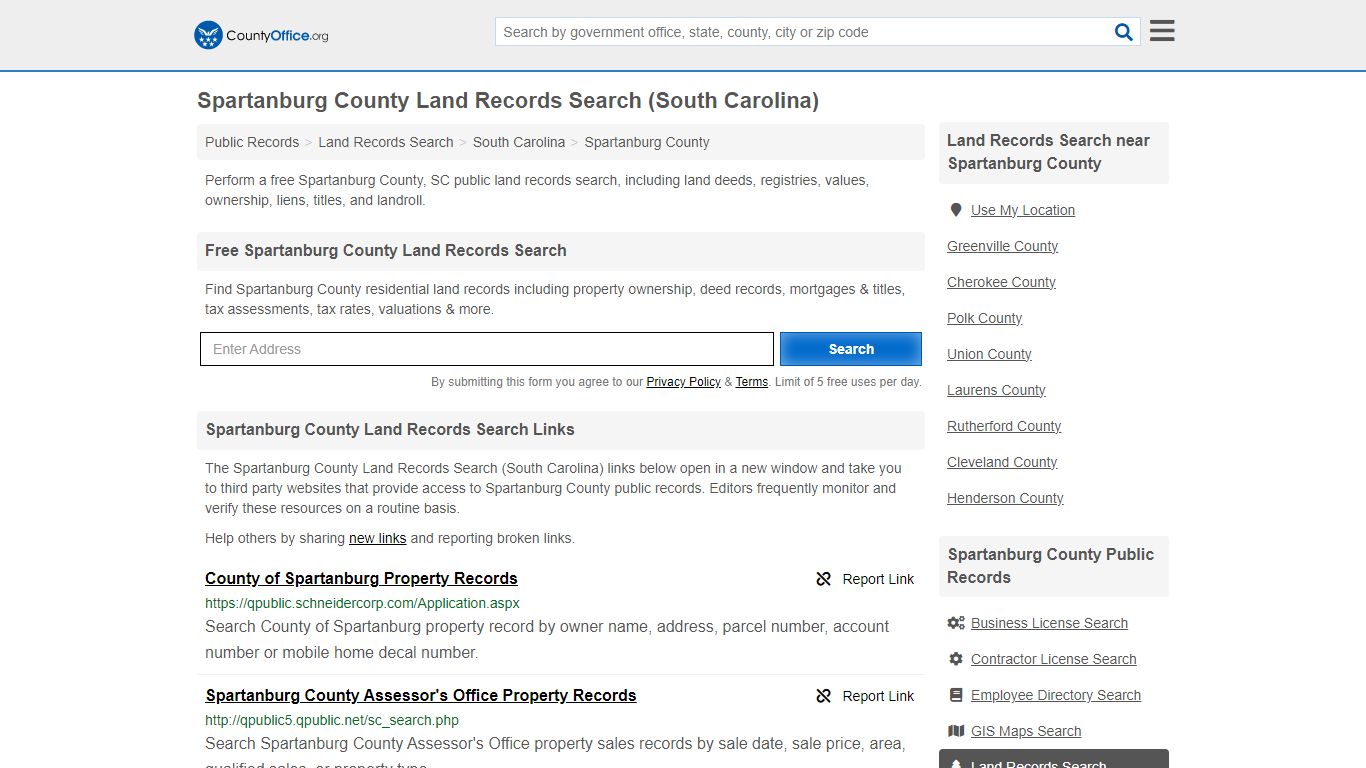Click Spartanburg County Land Records Search Links heading
Image resolution: width=1366 pixels, height=768 pixels.
click(390, 430)
